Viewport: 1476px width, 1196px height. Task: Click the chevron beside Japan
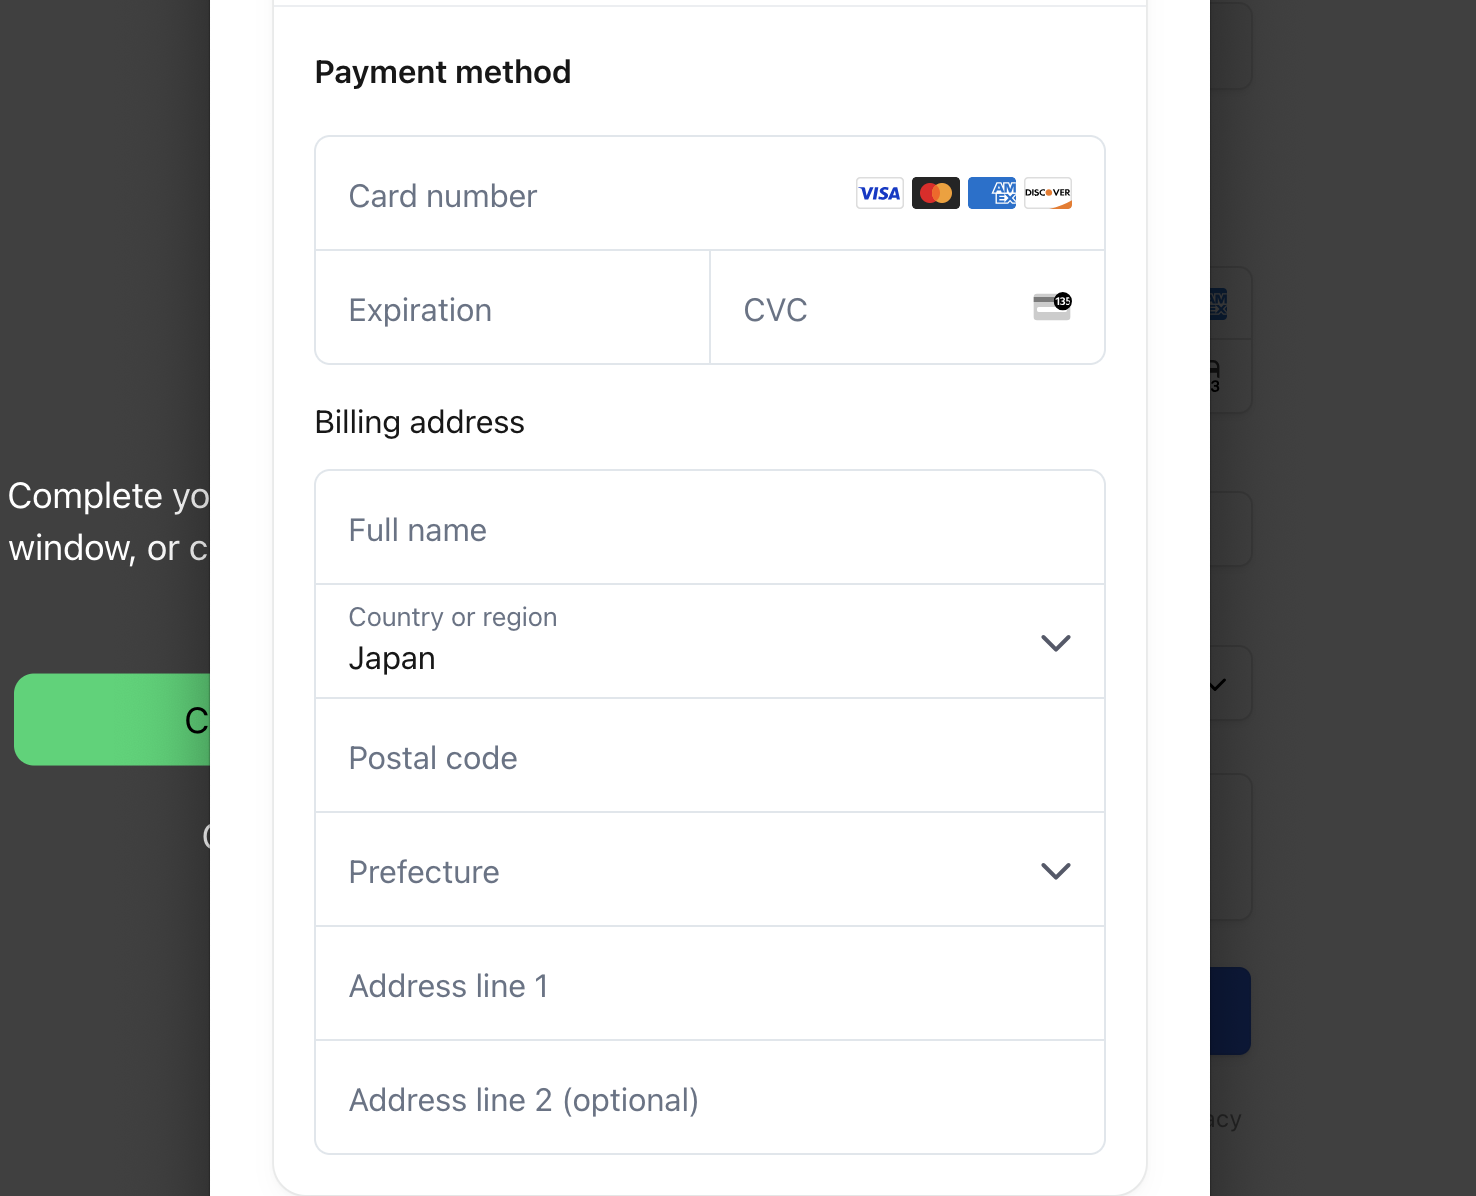[x=1055, y=643]
